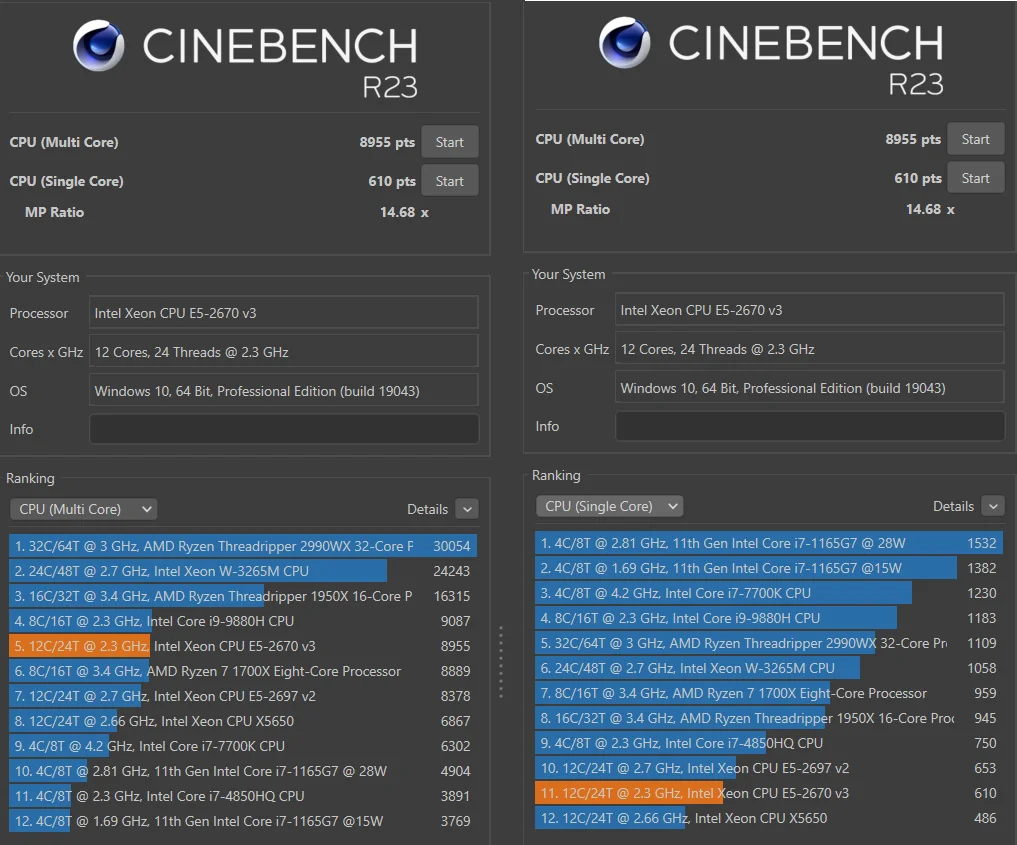
Task: Click Processor field in left window
Action: [284, 313]
